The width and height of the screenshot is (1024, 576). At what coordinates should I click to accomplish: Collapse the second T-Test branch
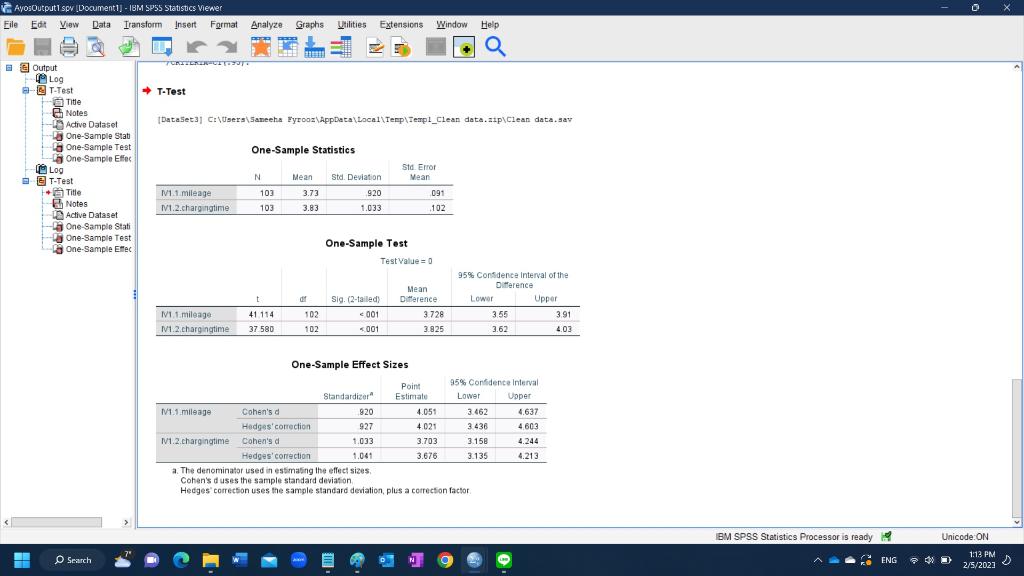point(25,180)
